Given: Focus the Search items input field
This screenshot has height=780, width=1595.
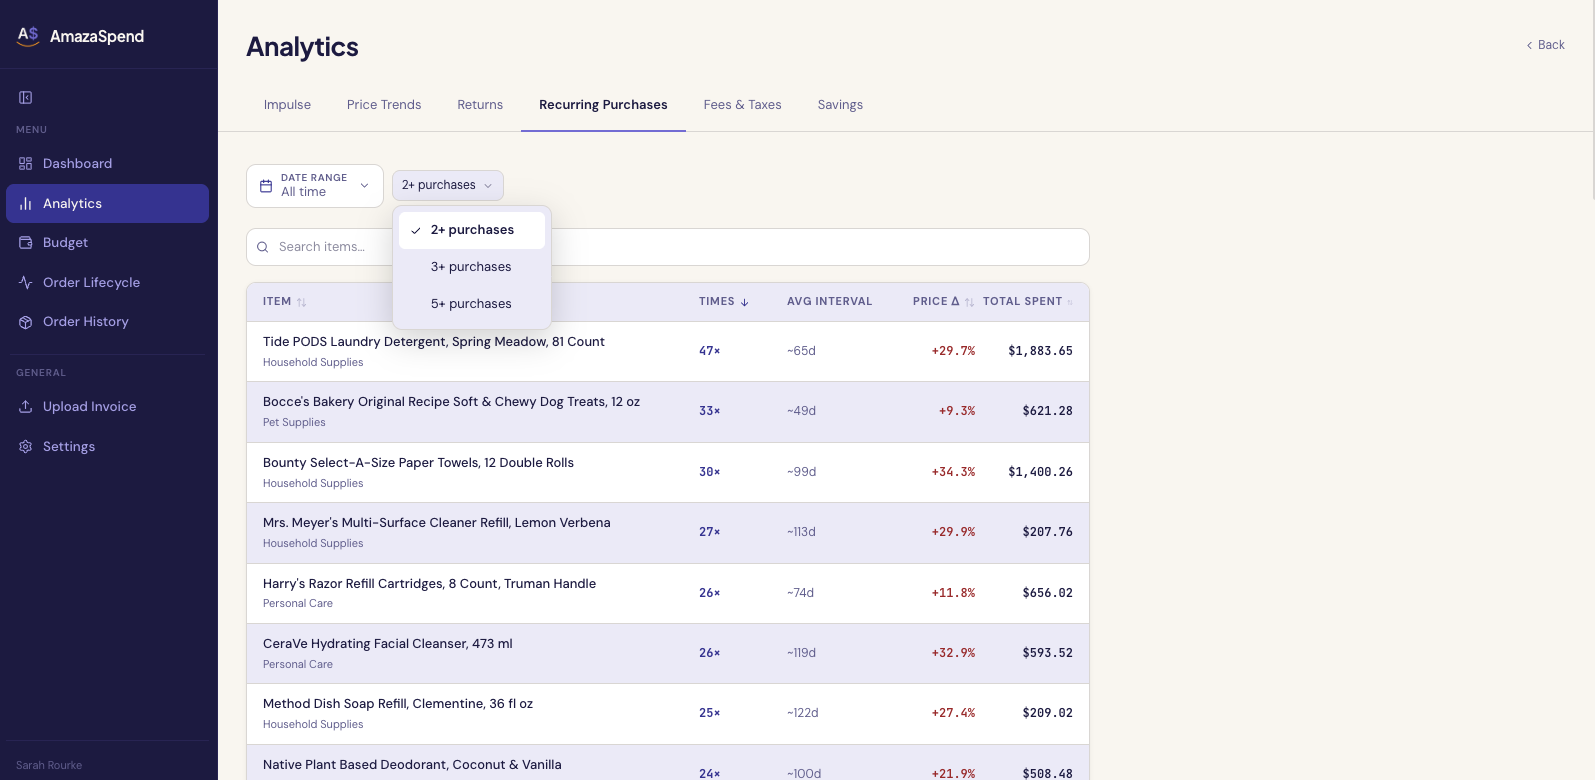Looking at the screenshot, I should point(668,247).
